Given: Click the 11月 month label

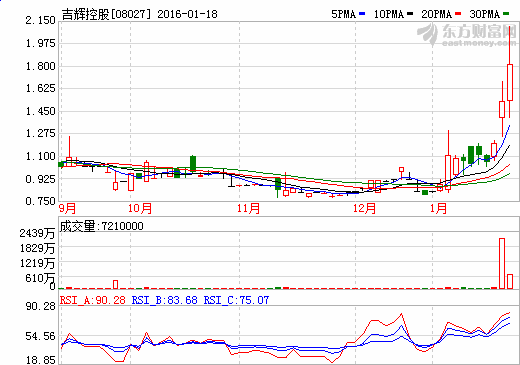Looking at the screenshot, I should (249, 209).
